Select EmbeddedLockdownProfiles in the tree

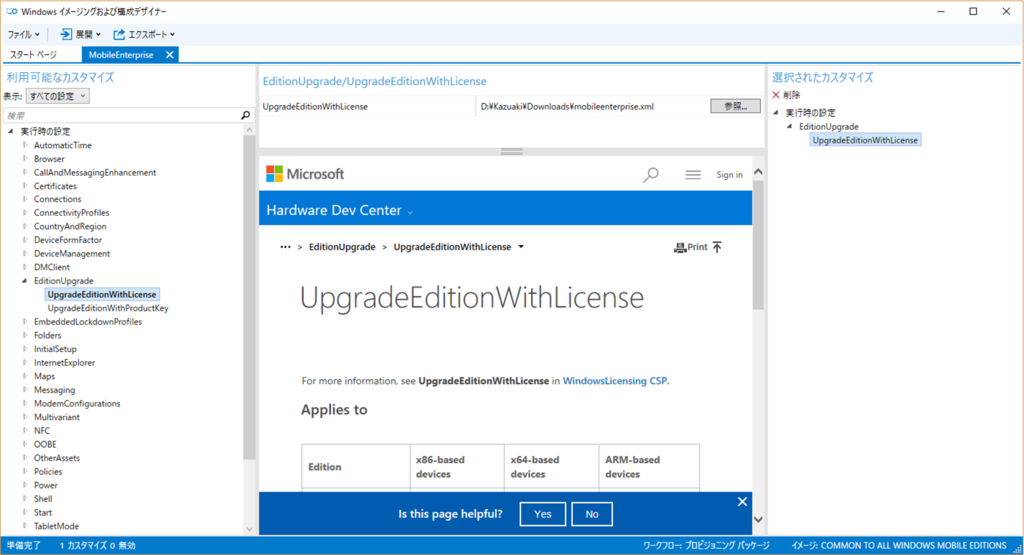[88, 322]
